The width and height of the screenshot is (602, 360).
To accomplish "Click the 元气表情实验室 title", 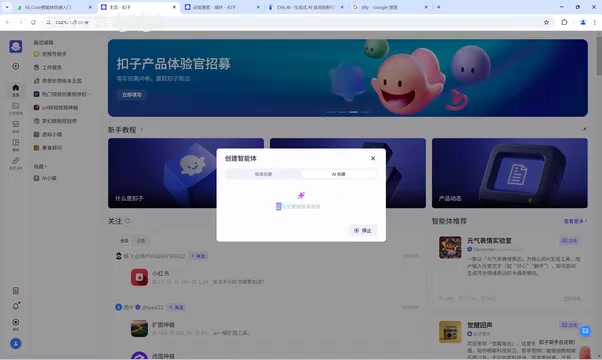I will pyautogui.click(x=489, y=241).
